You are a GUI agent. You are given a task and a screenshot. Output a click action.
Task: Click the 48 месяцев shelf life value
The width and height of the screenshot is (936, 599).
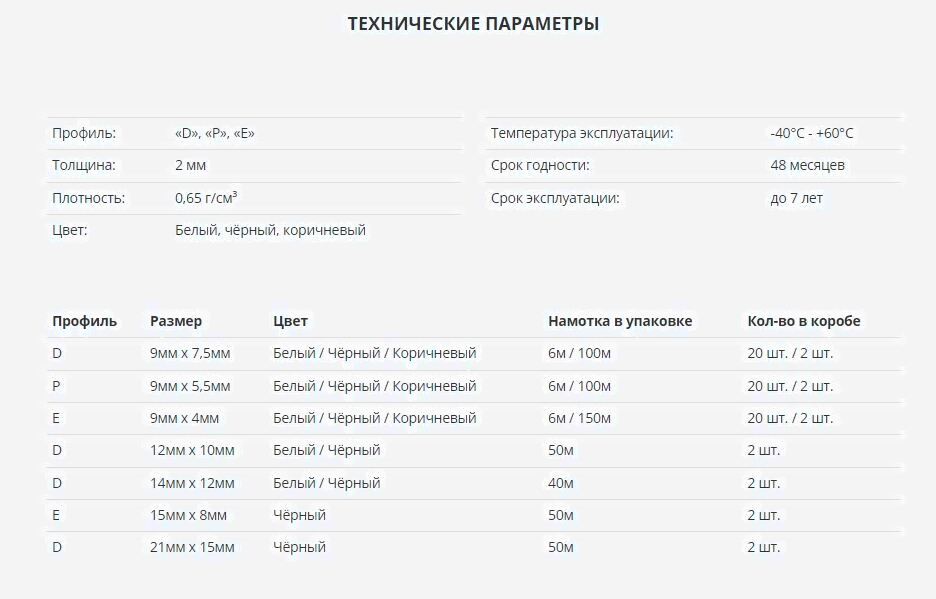coord(807,165)
